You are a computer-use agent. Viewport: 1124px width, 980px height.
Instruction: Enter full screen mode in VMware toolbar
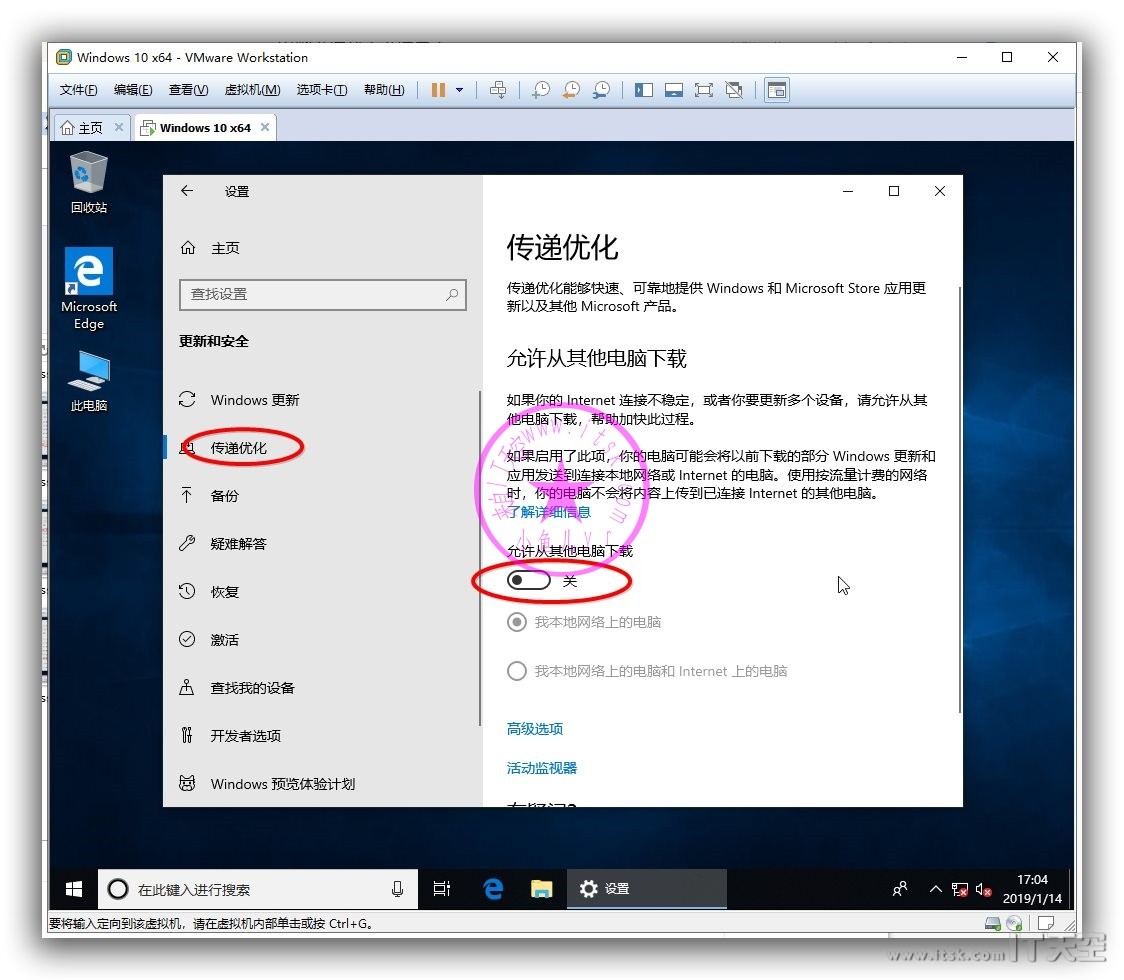pyautogui.click(x=704, y=90)
